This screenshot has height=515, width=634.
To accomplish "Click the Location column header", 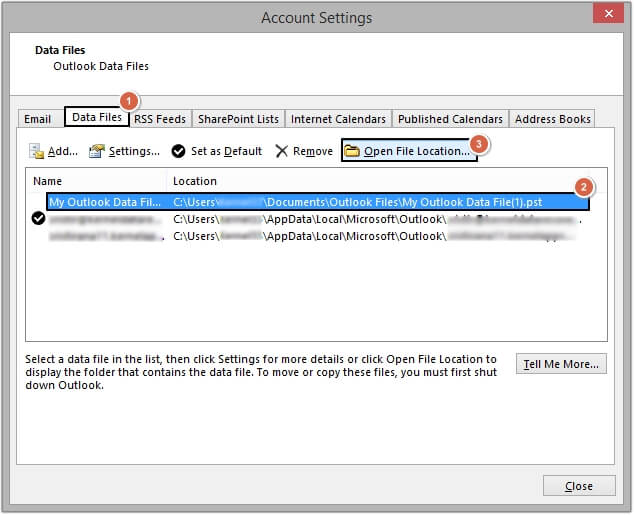I will pyautogui.click(x=195, y=181).
